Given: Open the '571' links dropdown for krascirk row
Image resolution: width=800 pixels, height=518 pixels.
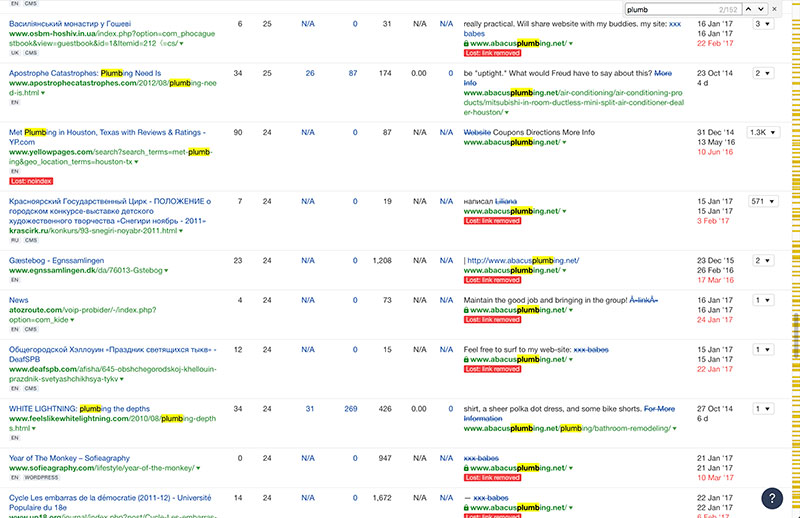Looking at the screenshot, I should click(x=763, y=201).
